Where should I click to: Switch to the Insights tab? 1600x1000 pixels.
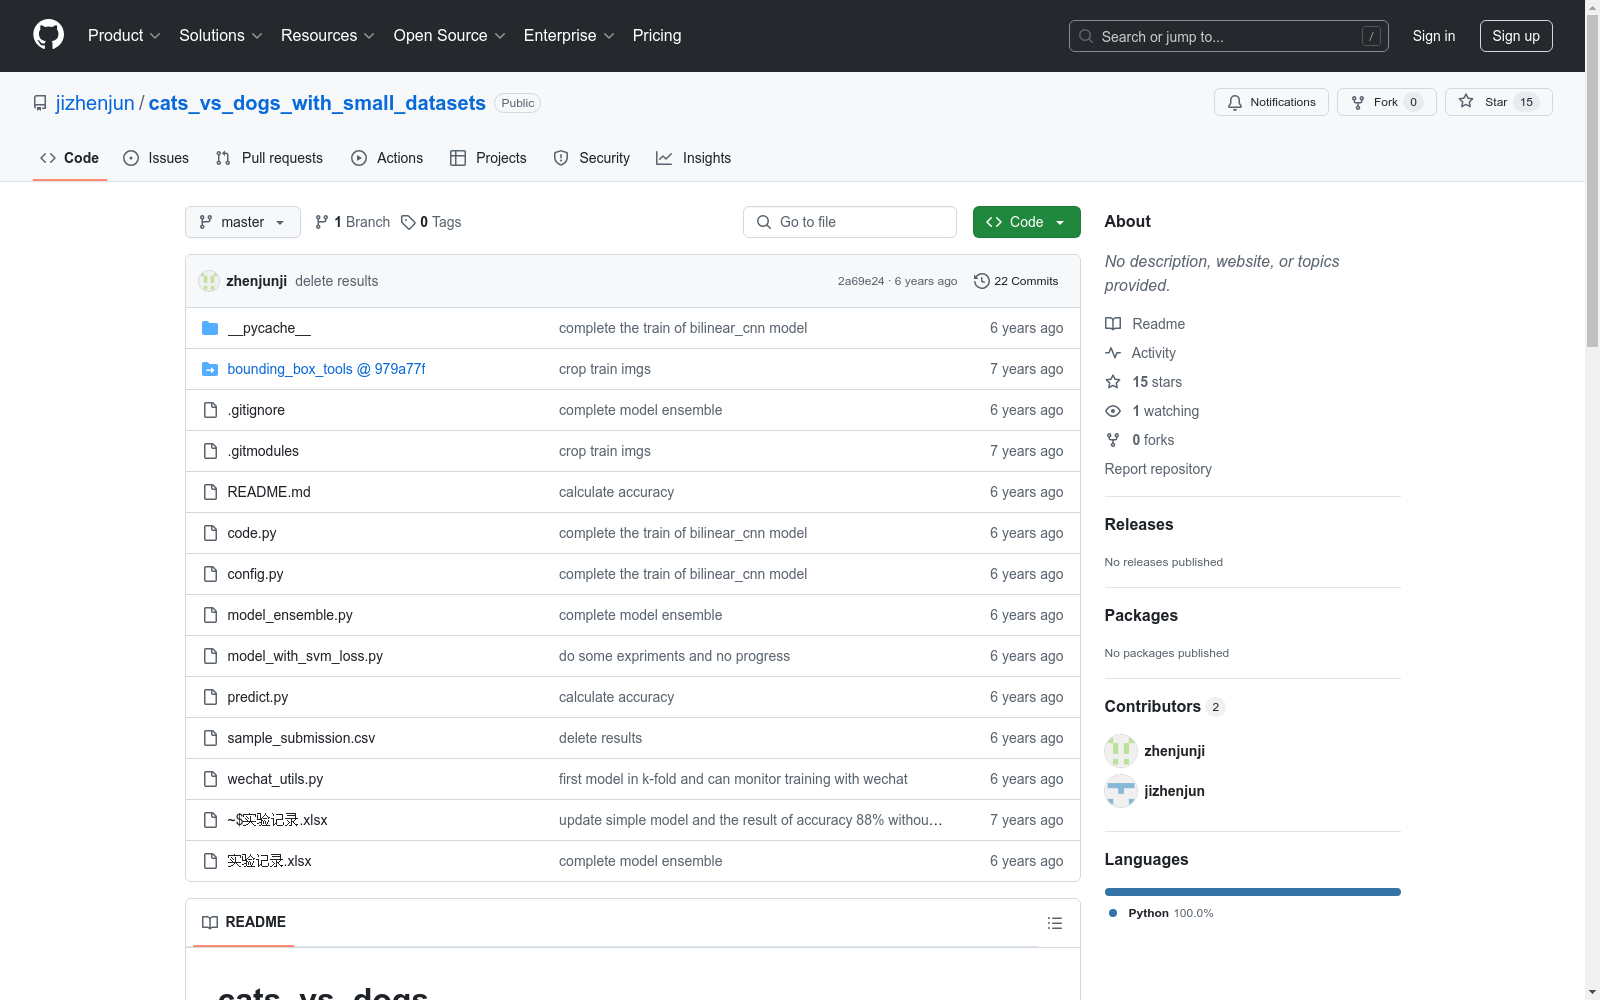coord(694,158)
